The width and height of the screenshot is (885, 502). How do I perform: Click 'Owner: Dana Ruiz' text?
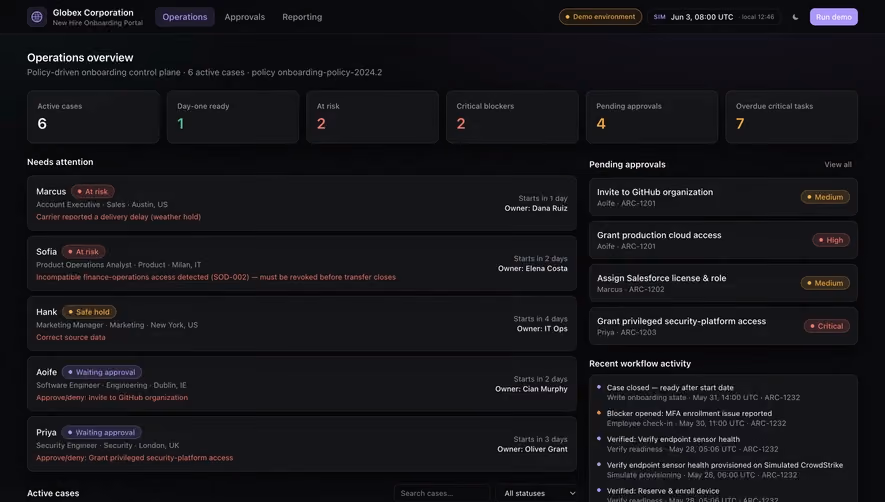[536, 208]
